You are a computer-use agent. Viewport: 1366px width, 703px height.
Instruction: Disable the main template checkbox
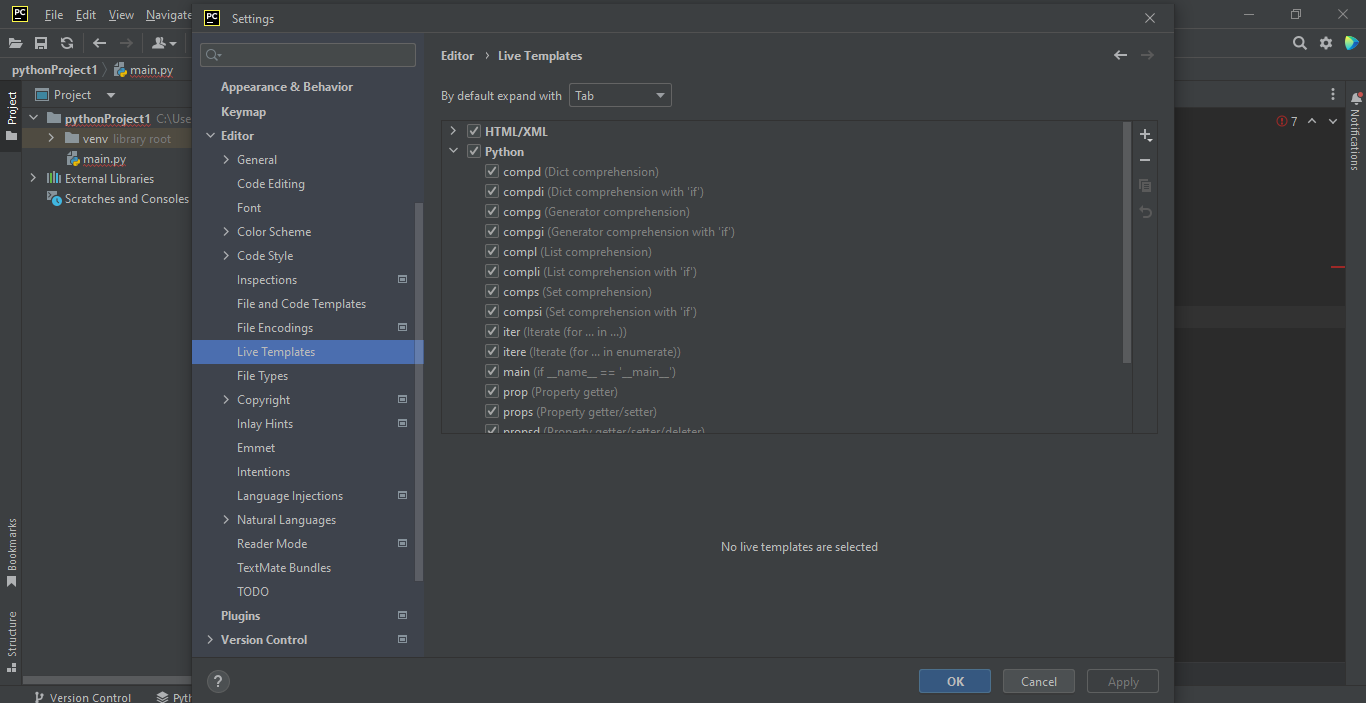[x=491, y=371]
